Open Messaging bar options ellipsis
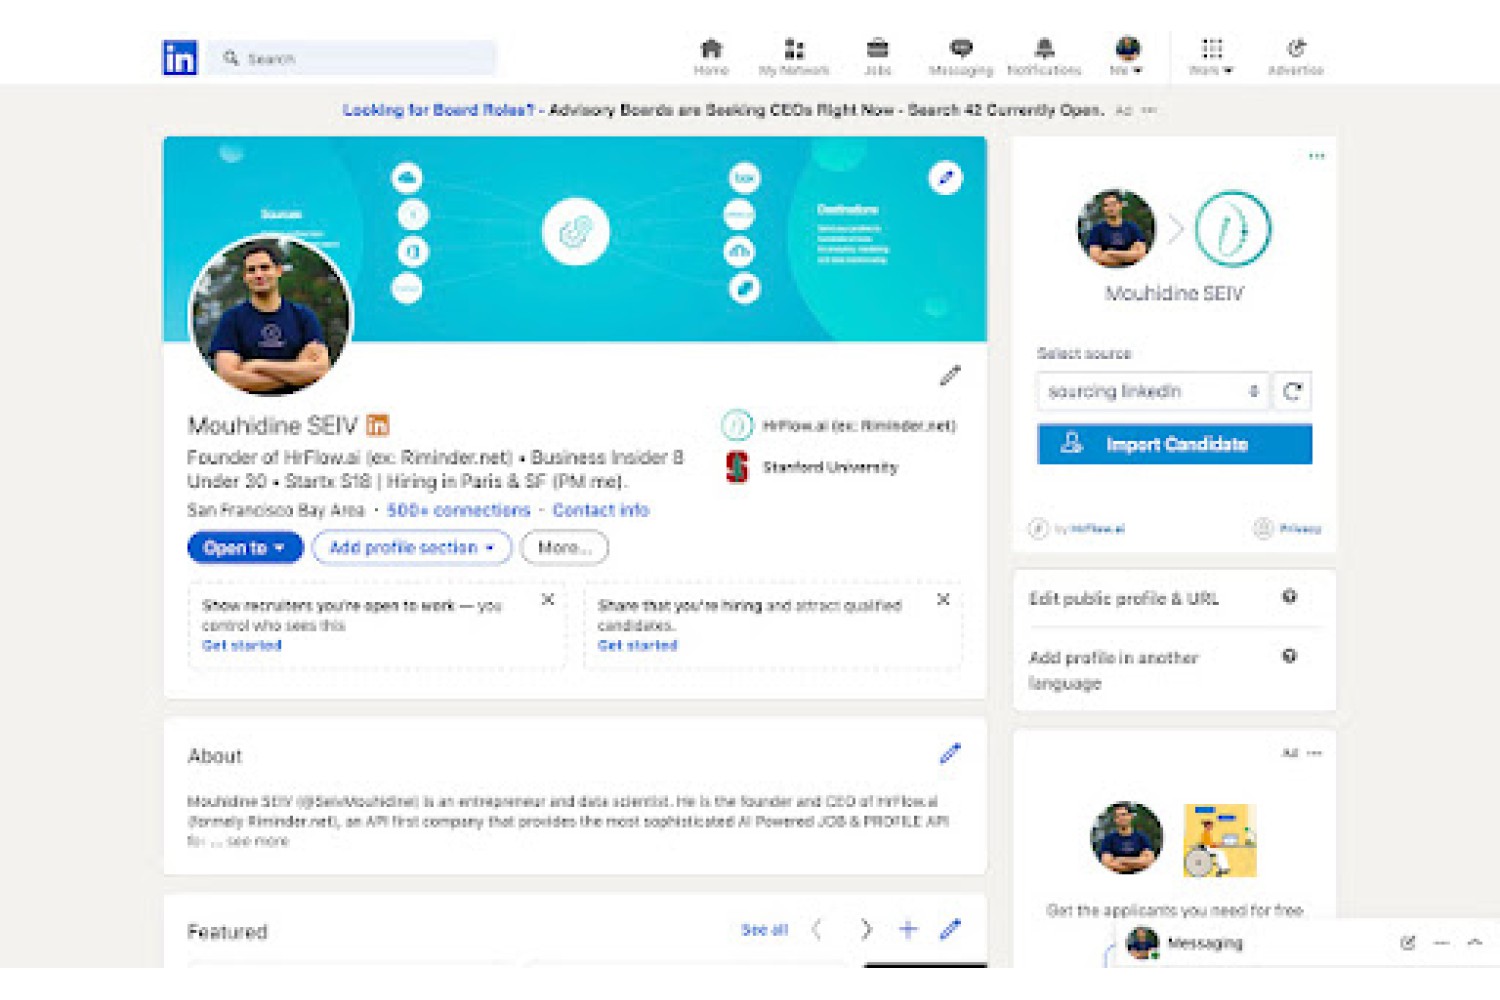 click(1441, 943)
